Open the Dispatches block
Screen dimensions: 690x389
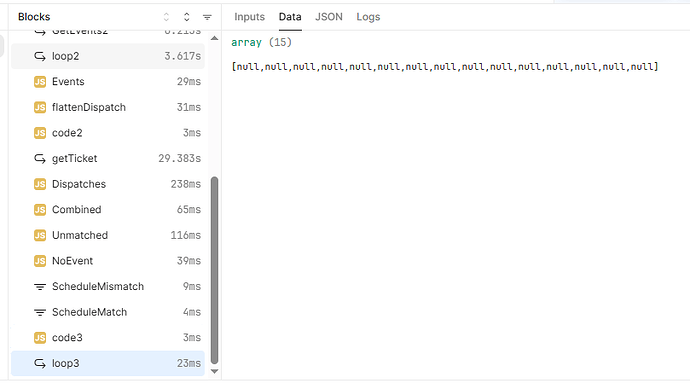point(108,184)
